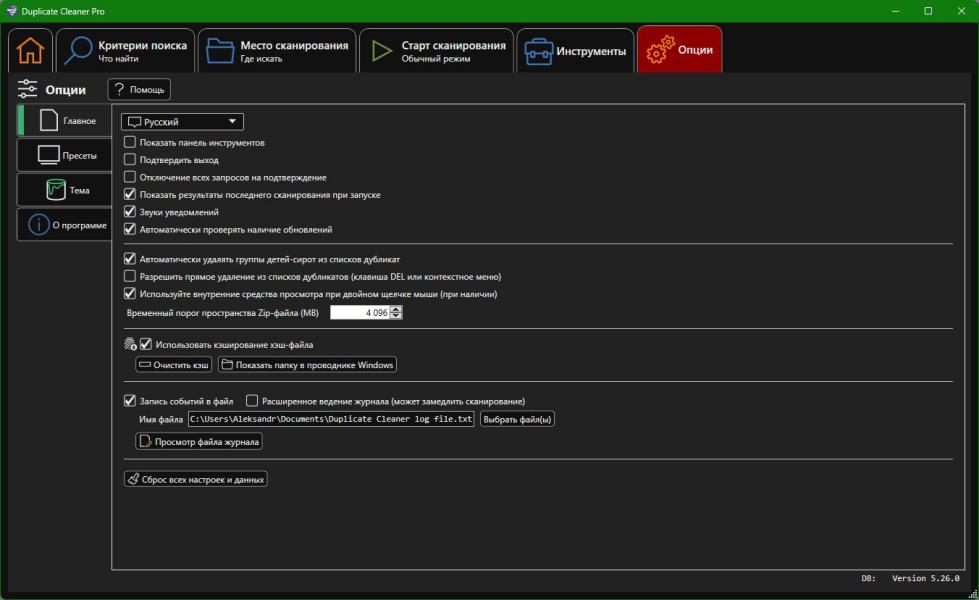Screen dimensions: 979x600
Task: Open the Опции tab
Action: 679,51
